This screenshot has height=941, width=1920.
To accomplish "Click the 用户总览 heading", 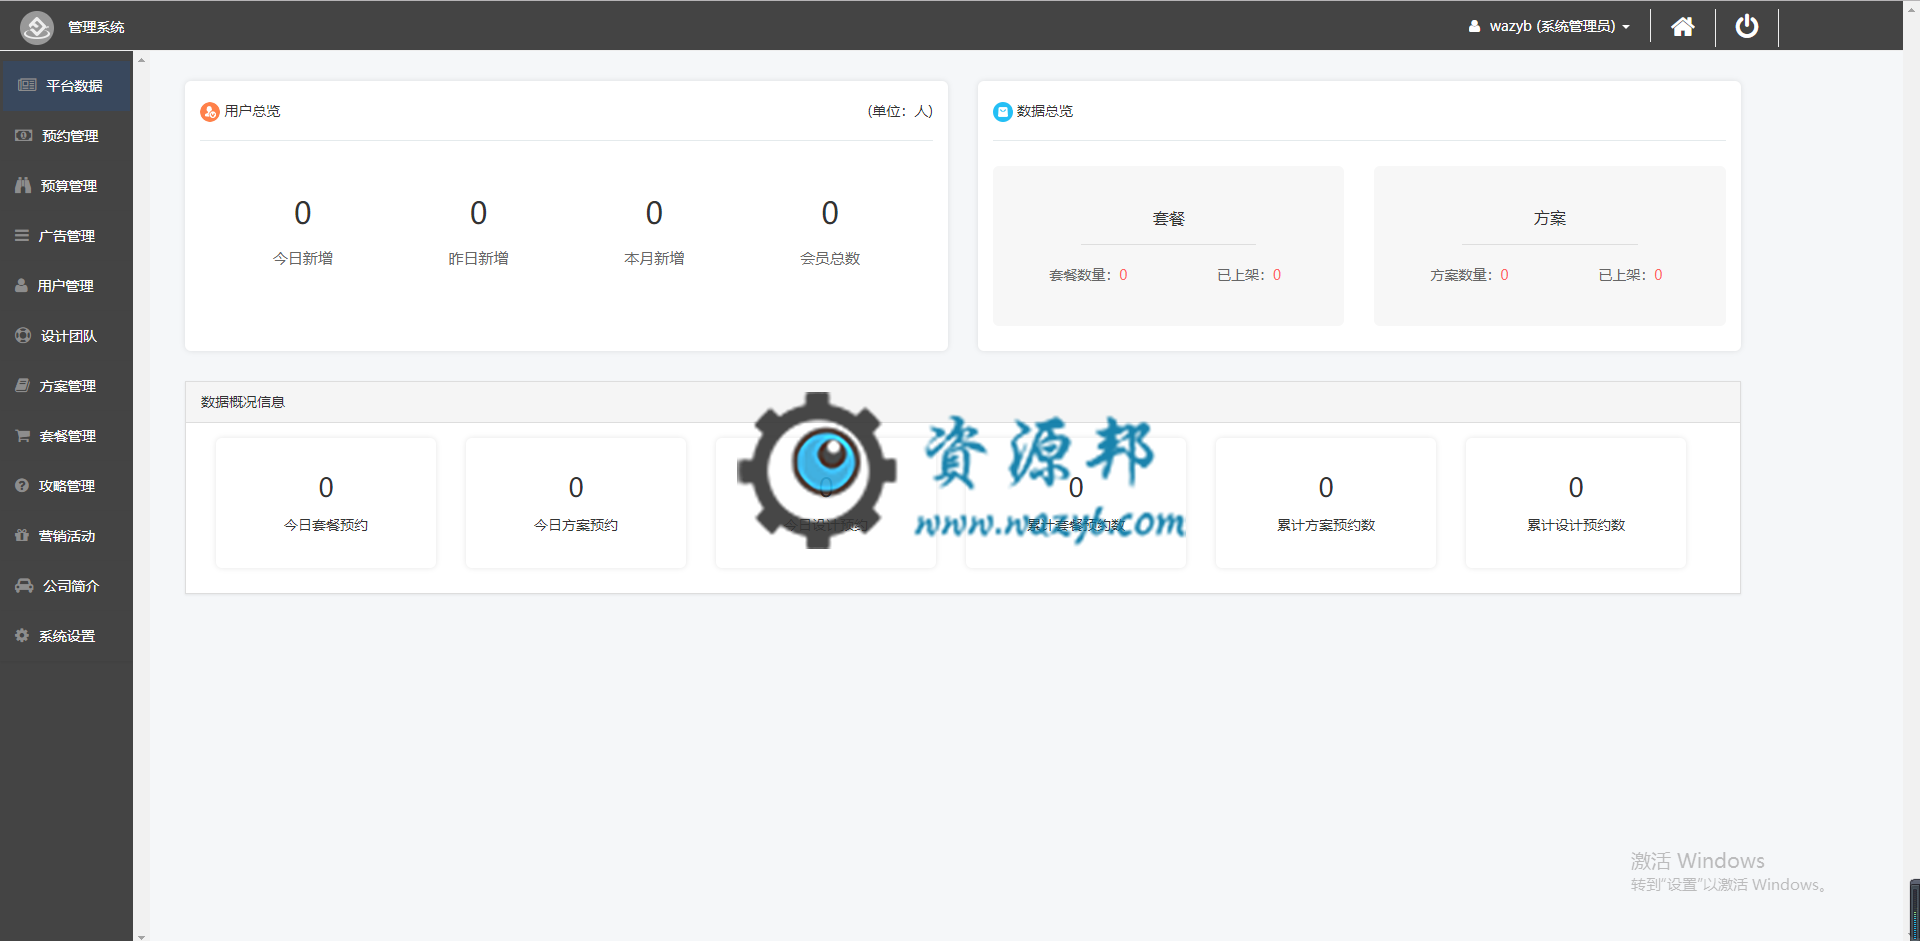I will coord(252,111).
